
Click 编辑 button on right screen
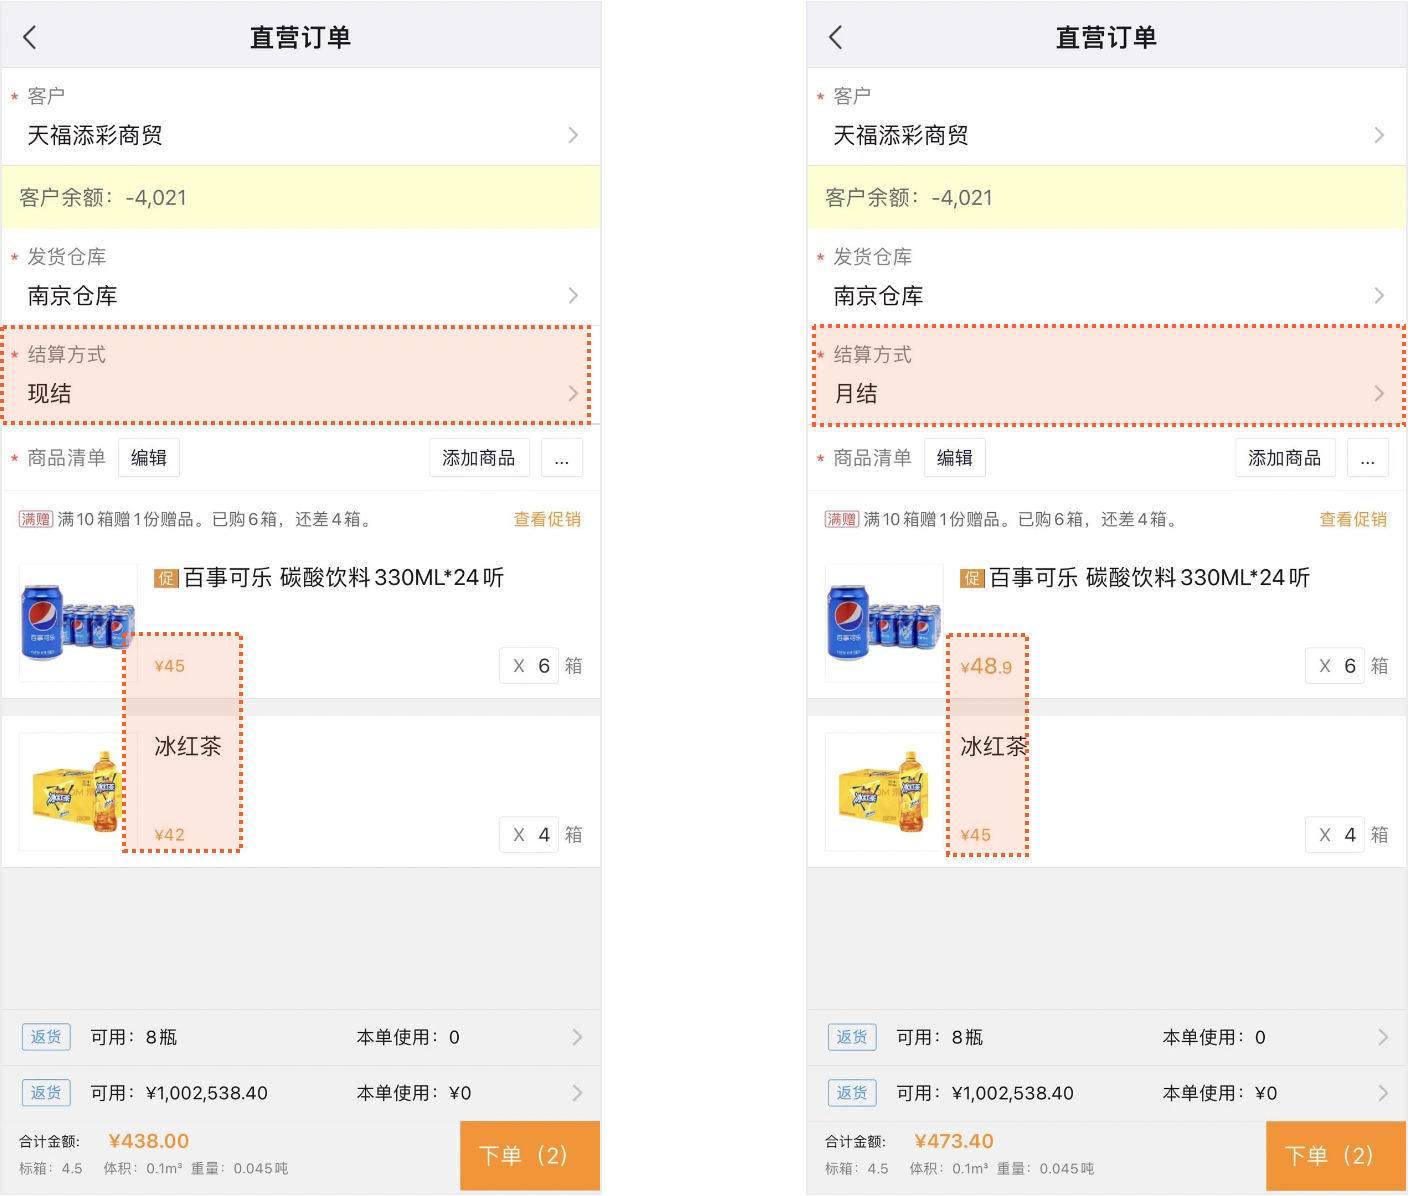pos(955,458)
